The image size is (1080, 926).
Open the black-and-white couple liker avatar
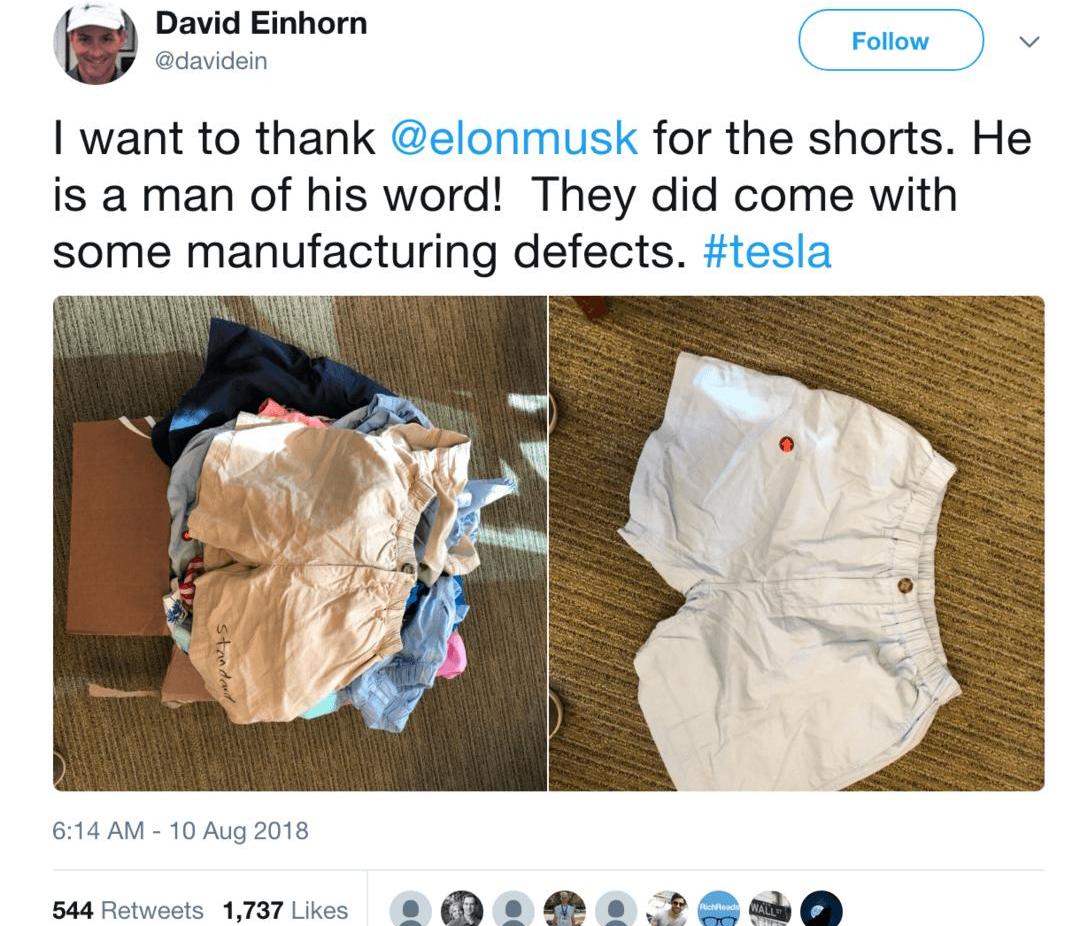461,909
